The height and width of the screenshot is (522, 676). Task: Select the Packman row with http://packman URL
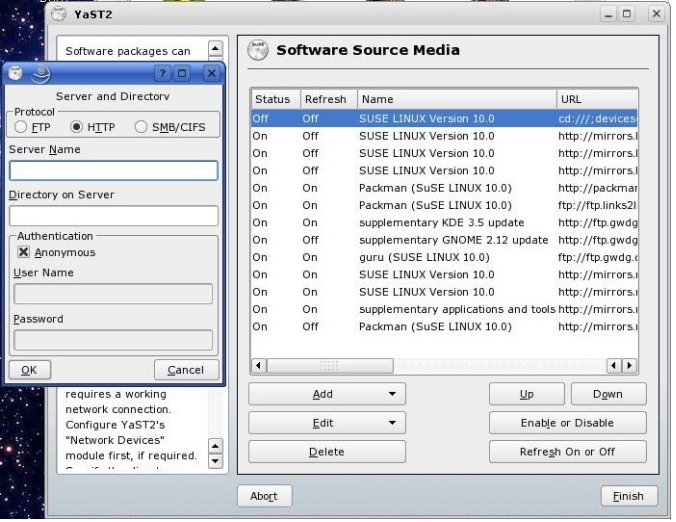click(444, 188)
